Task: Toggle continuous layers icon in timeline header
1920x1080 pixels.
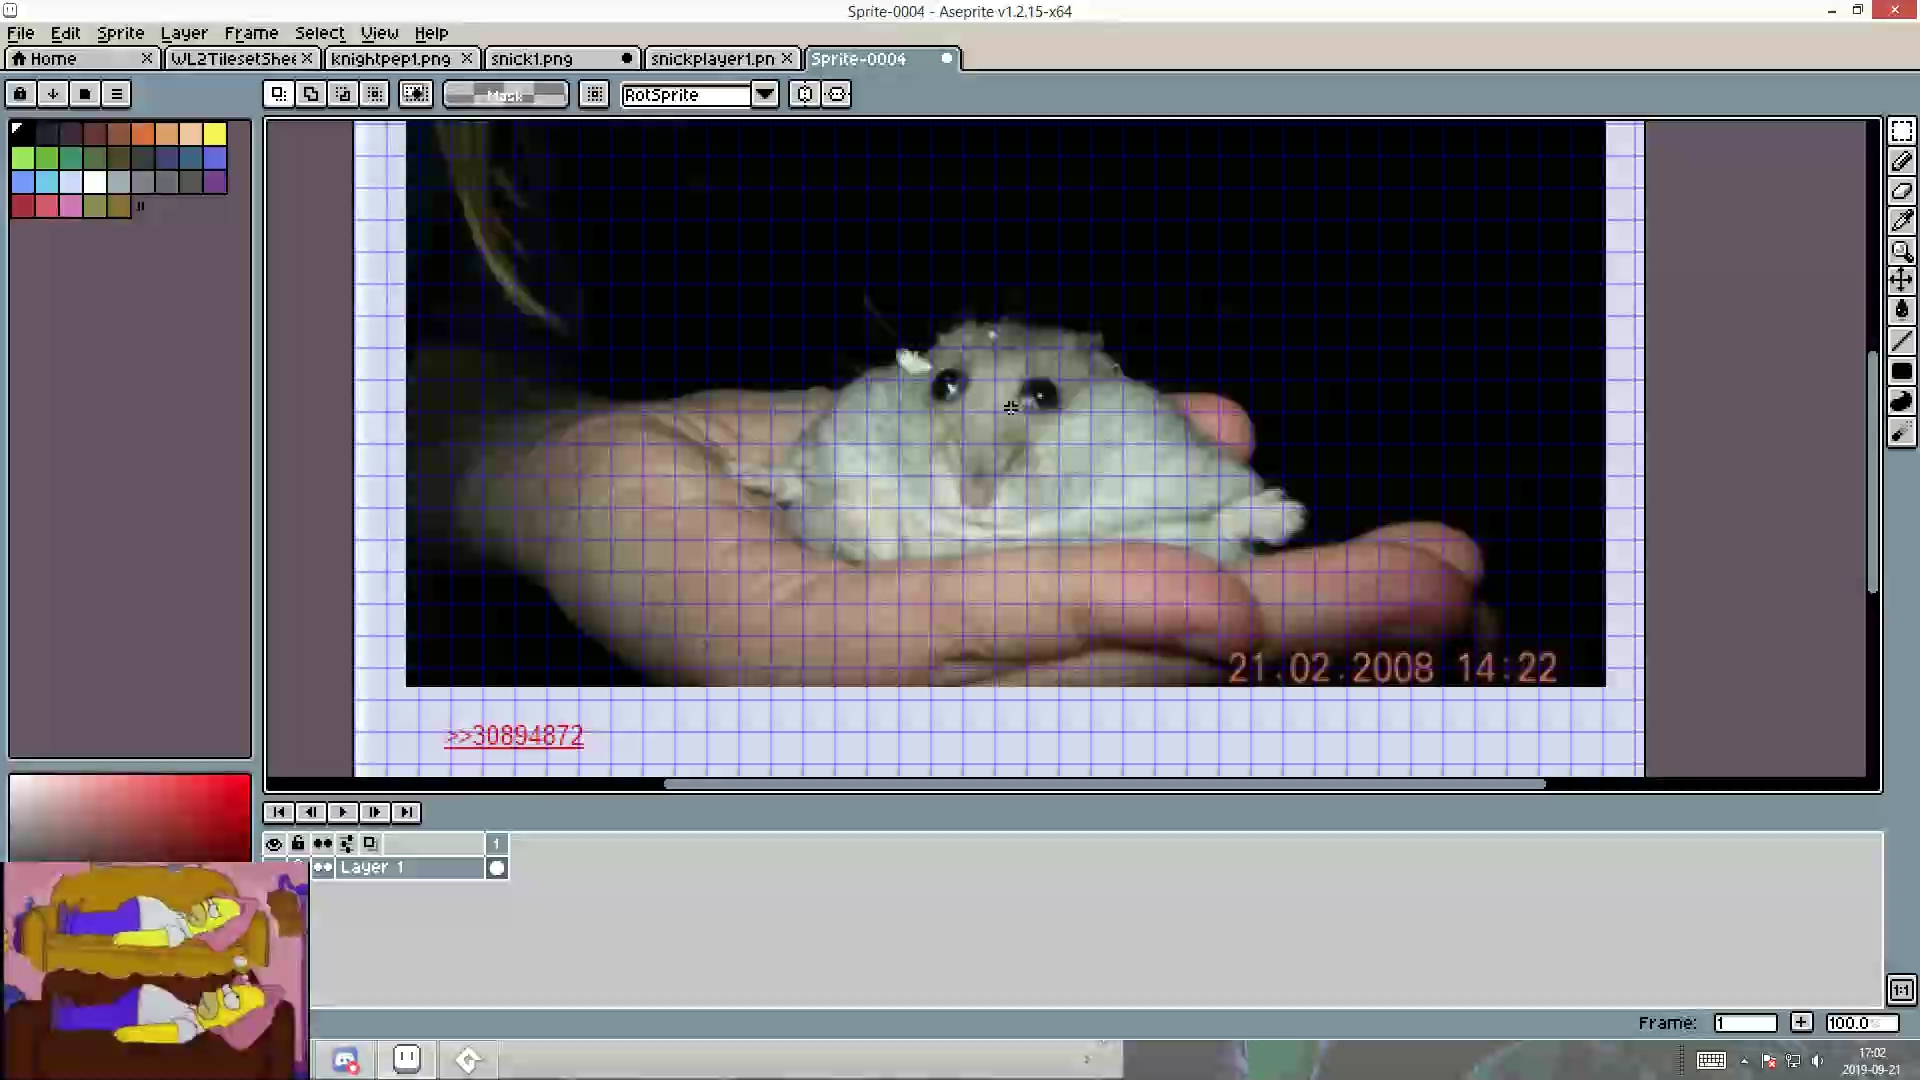Action: coord(322,844)
